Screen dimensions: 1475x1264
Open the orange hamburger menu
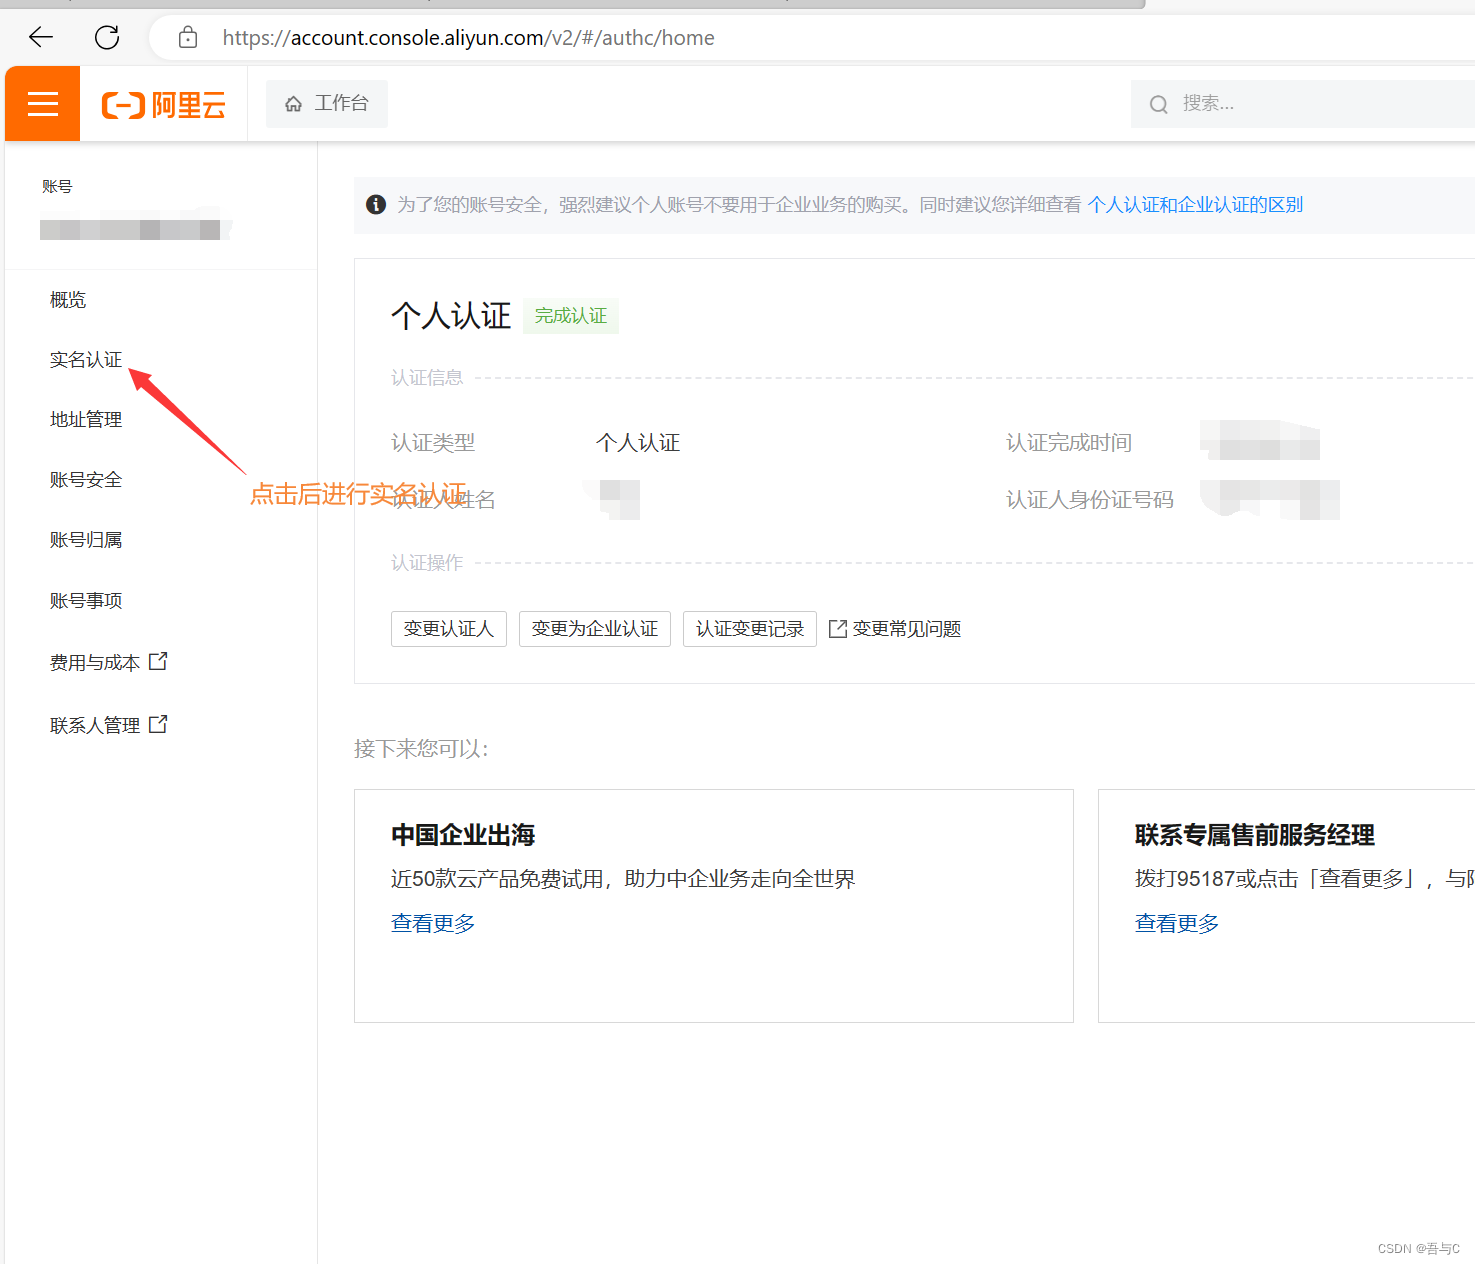coord(42,103)
